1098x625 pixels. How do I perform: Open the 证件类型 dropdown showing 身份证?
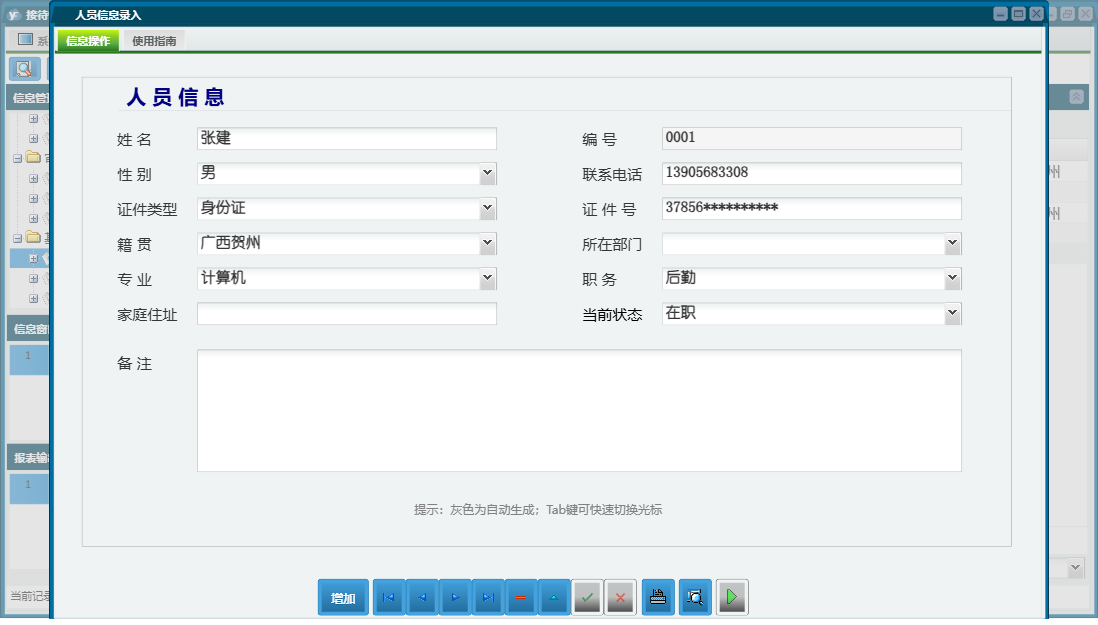tap(487, 209)
